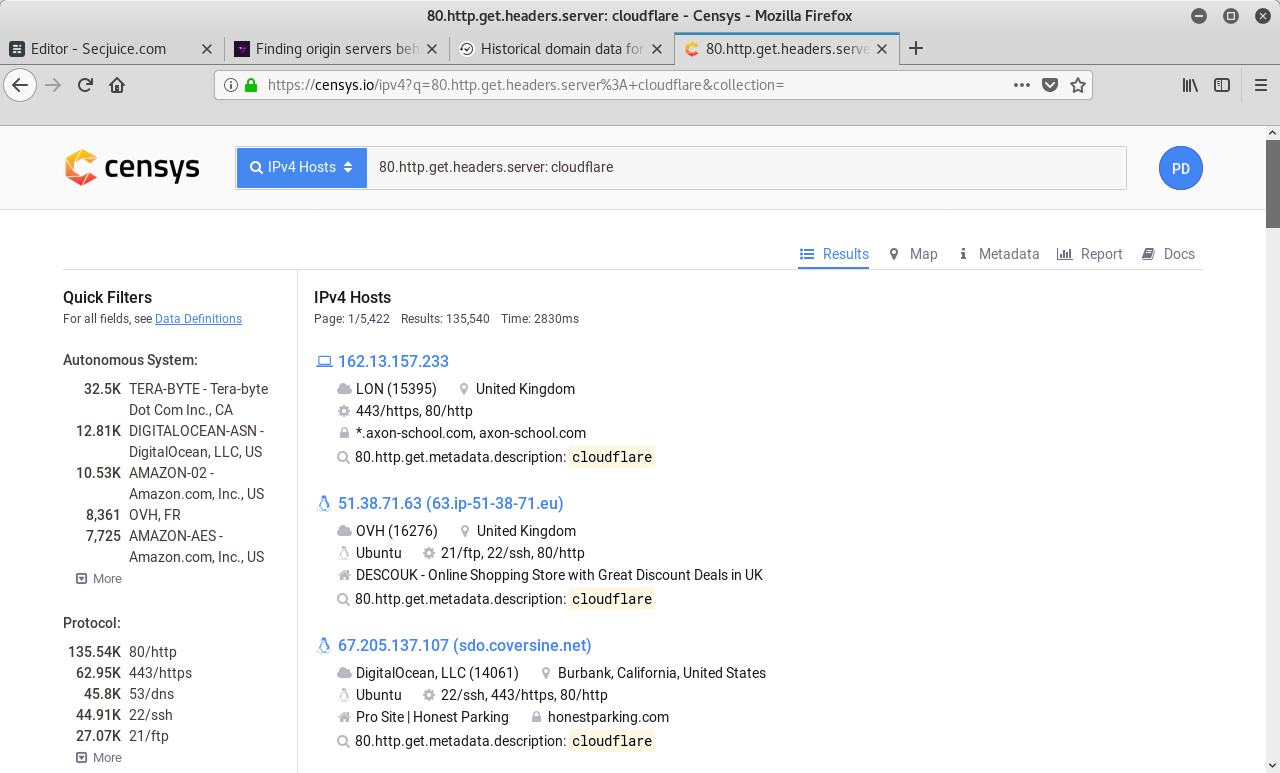Open the Map view tab
1280x773 pixels.
913,254
